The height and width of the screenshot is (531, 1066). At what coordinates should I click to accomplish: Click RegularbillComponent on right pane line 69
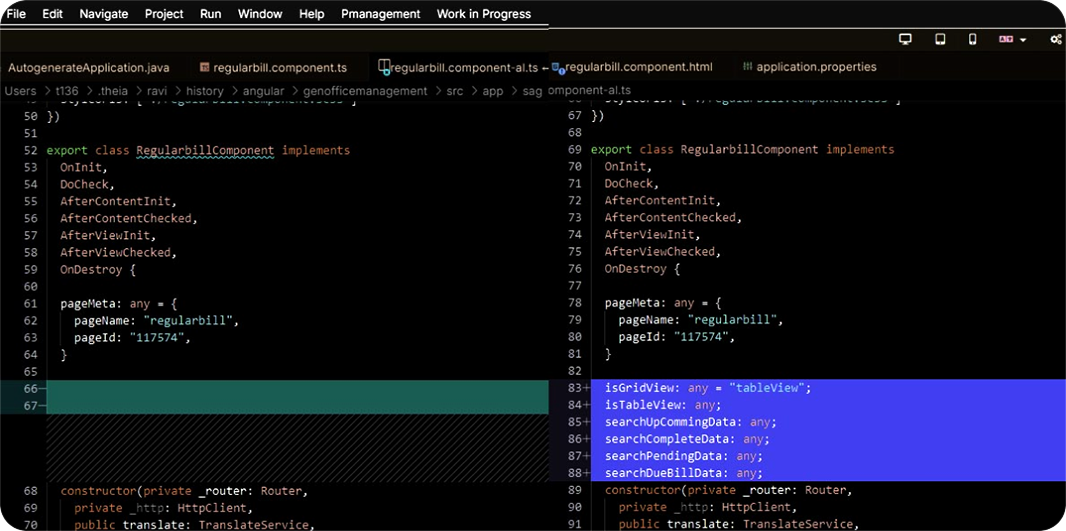[749, 150]
